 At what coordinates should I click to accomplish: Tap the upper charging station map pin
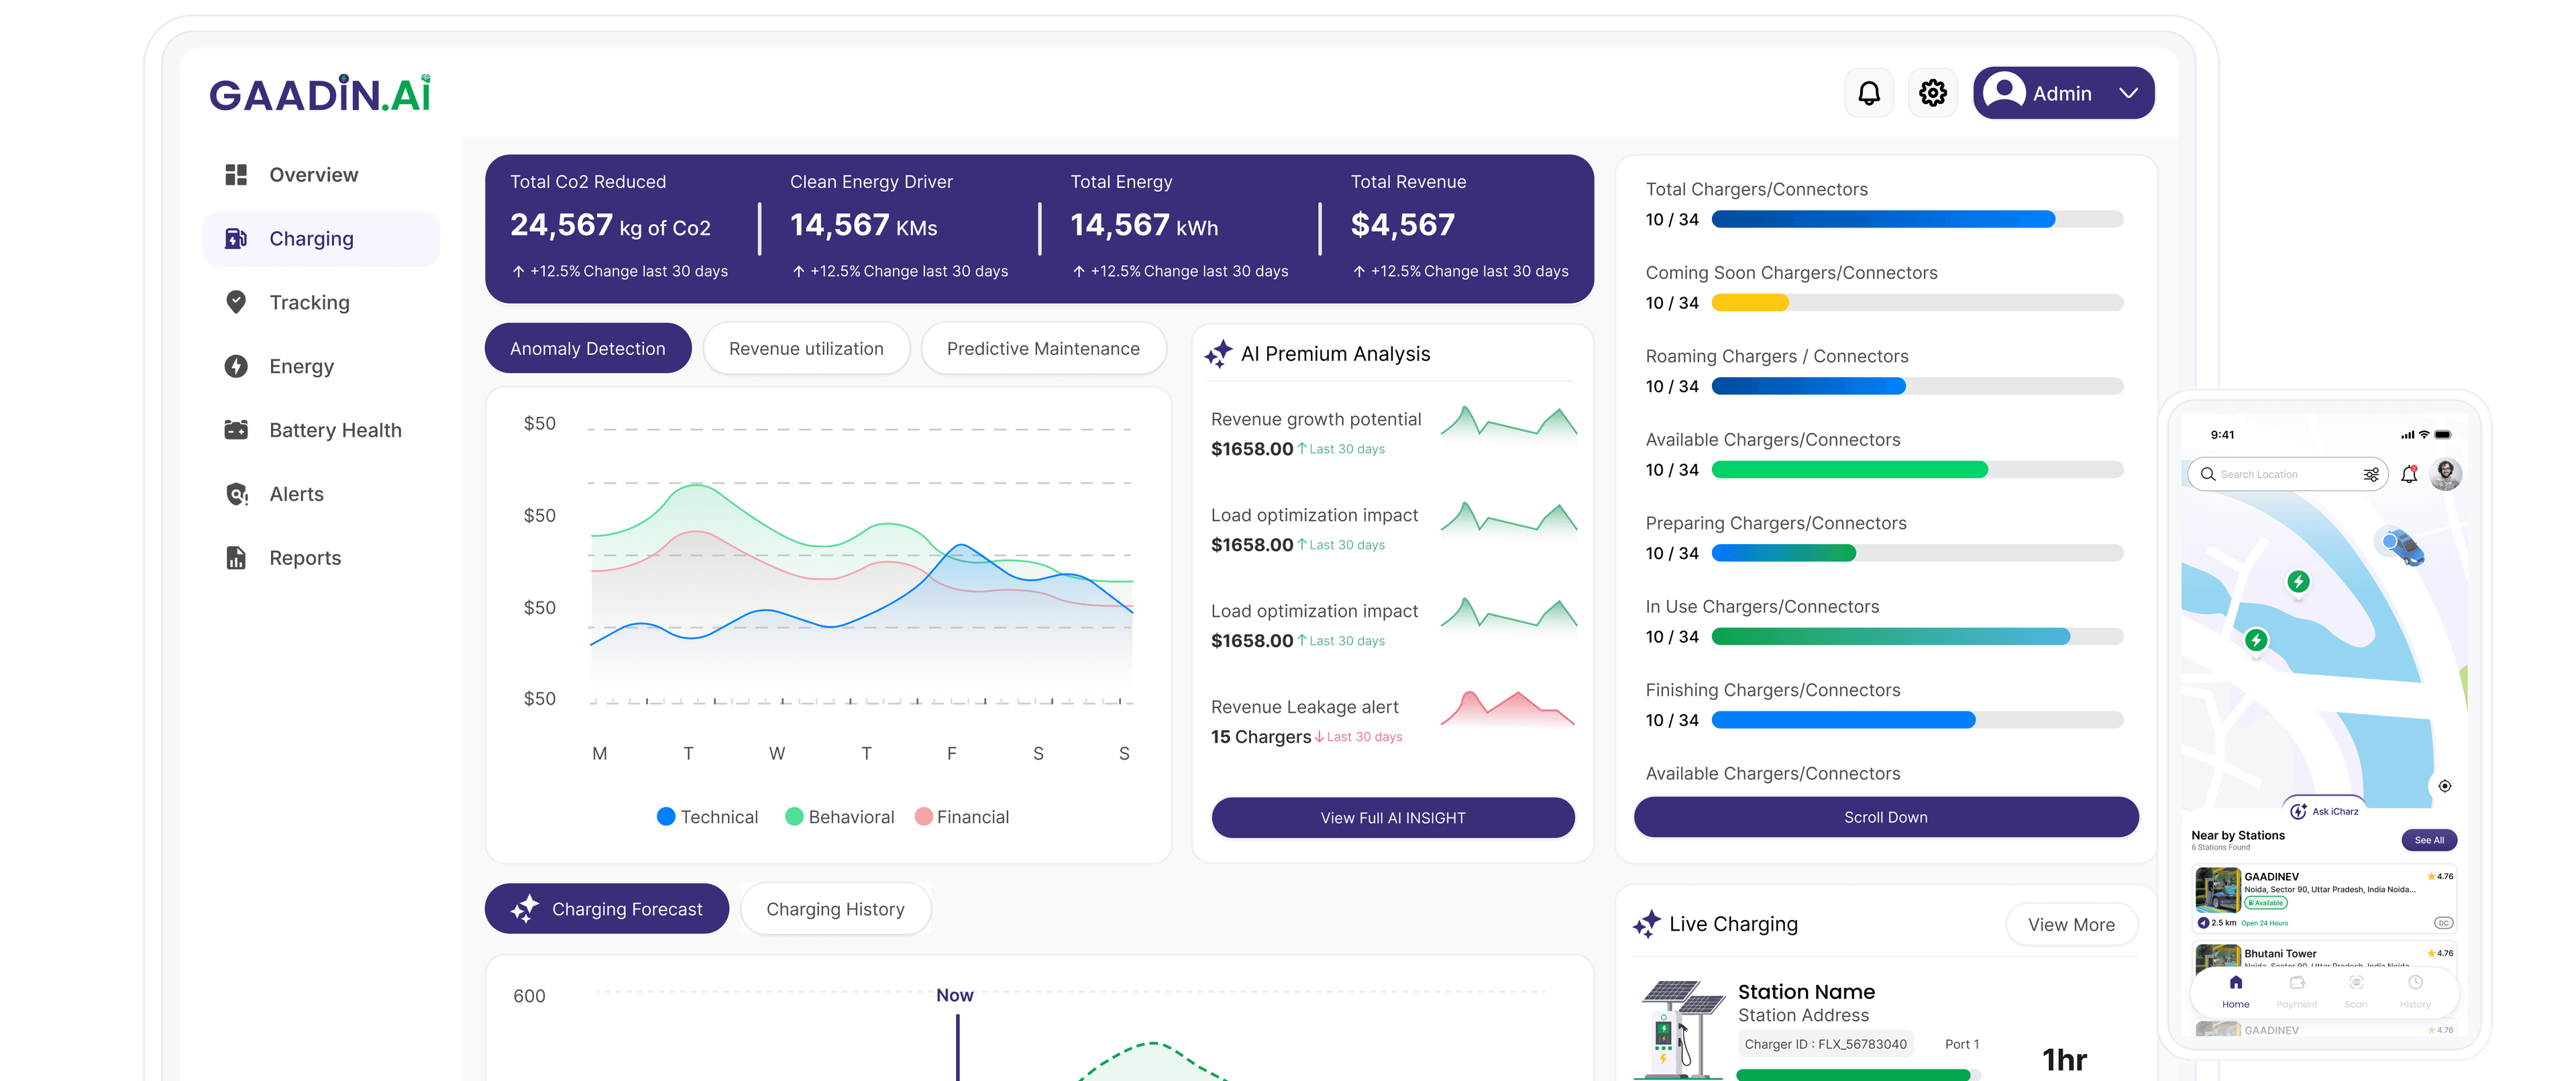pyautogui.click(x=2298, y=583)
